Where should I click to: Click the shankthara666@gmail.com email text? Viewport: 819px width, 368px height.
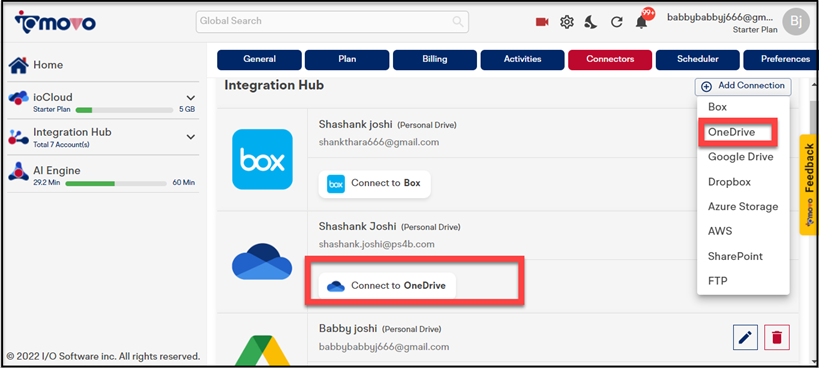(379, 142)
